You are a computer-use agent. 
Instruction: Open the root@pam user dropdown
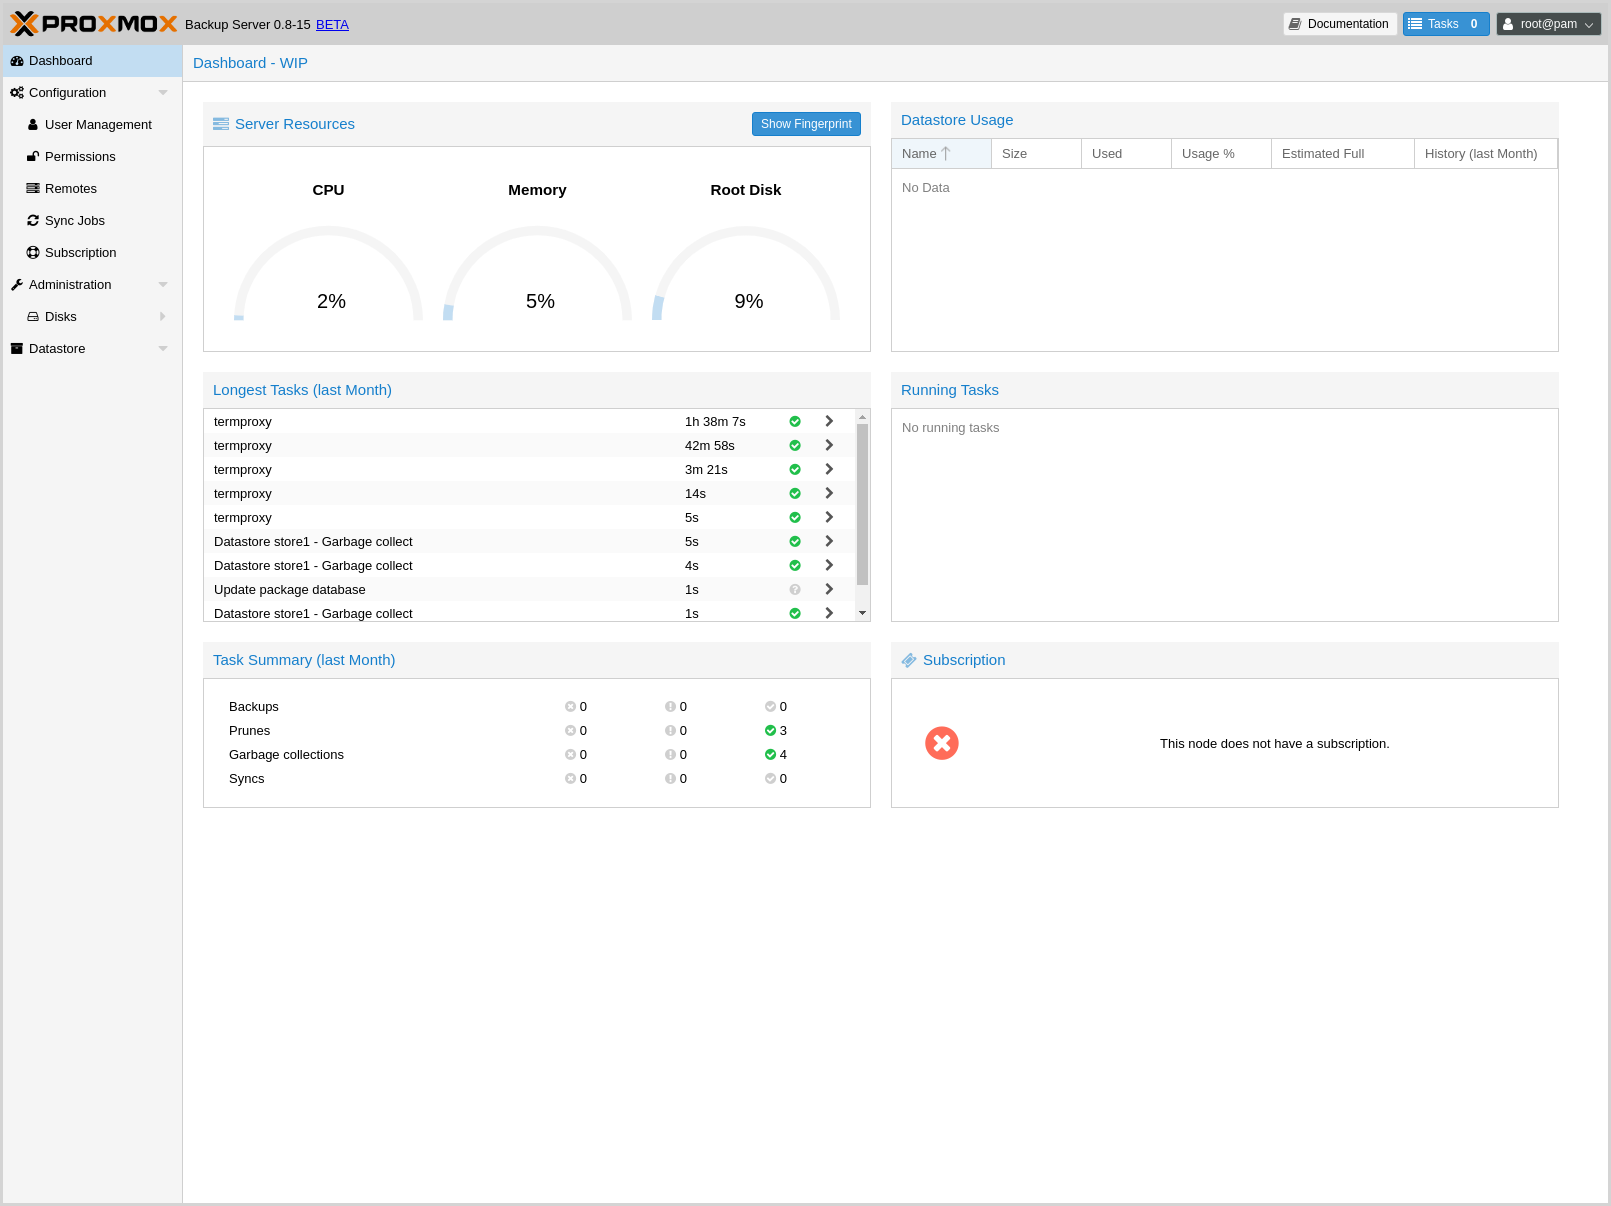point(1548,24)
